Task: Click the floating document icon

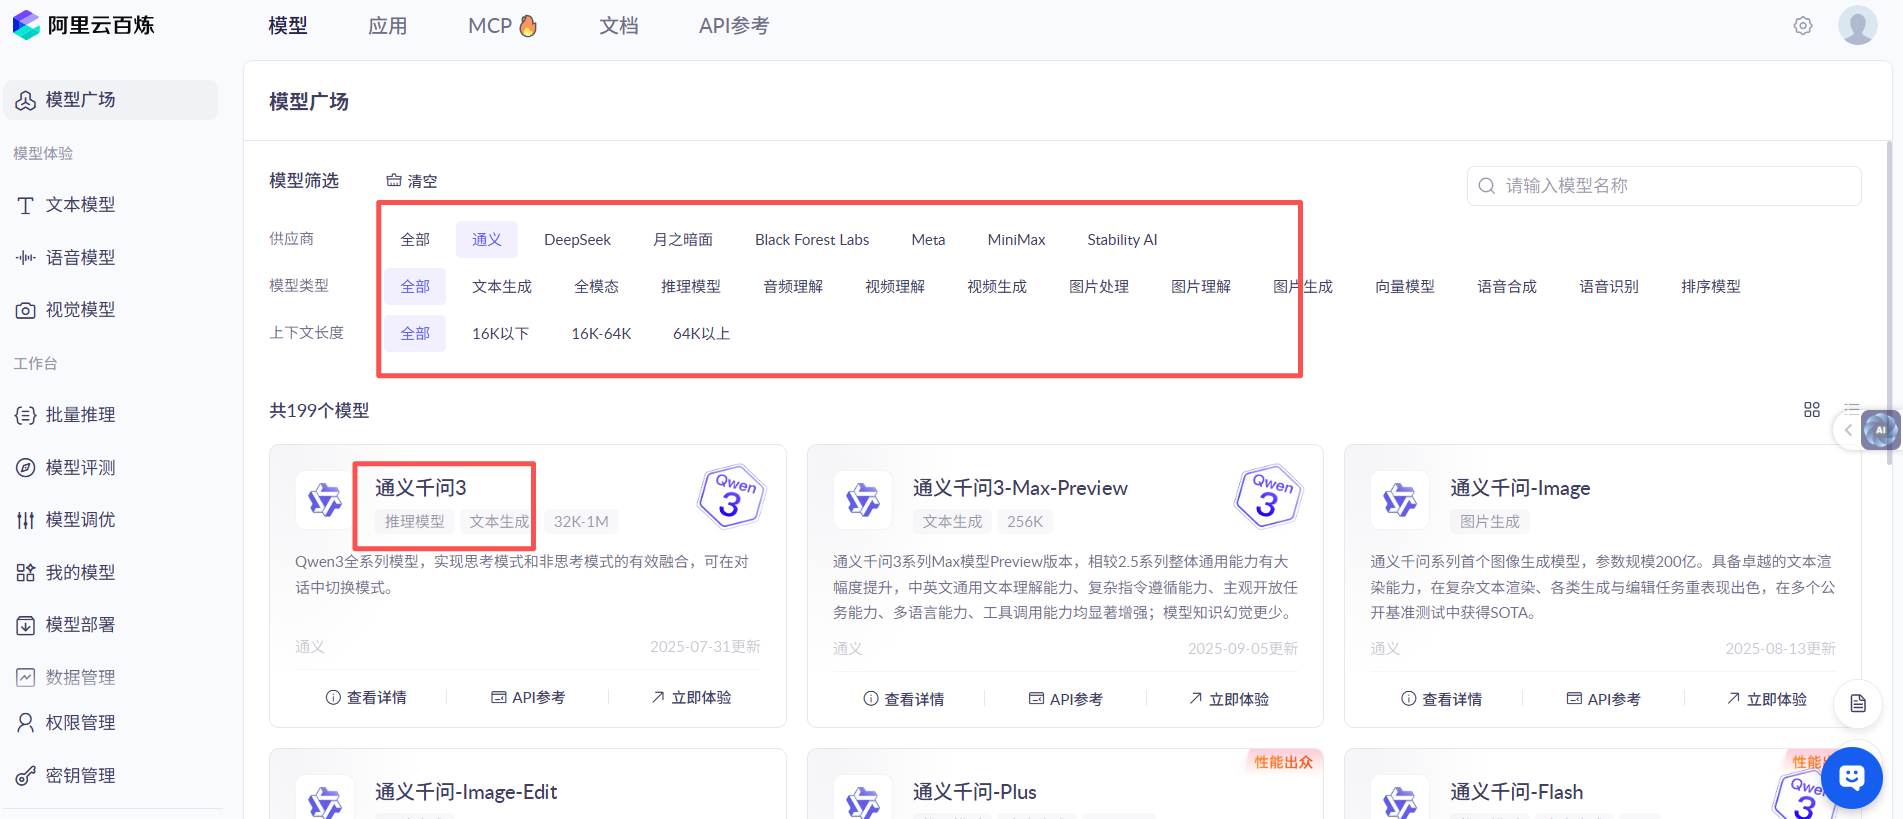Action: 1858,704
